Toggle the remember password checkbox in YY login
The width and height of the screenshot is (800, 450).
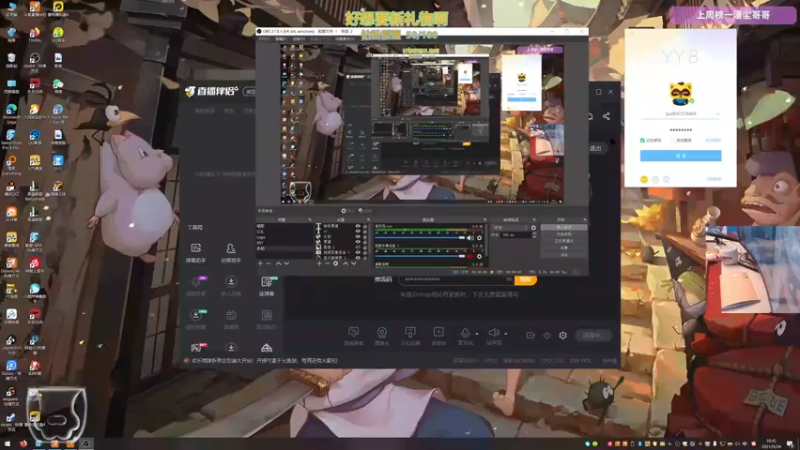click(642, 140)
